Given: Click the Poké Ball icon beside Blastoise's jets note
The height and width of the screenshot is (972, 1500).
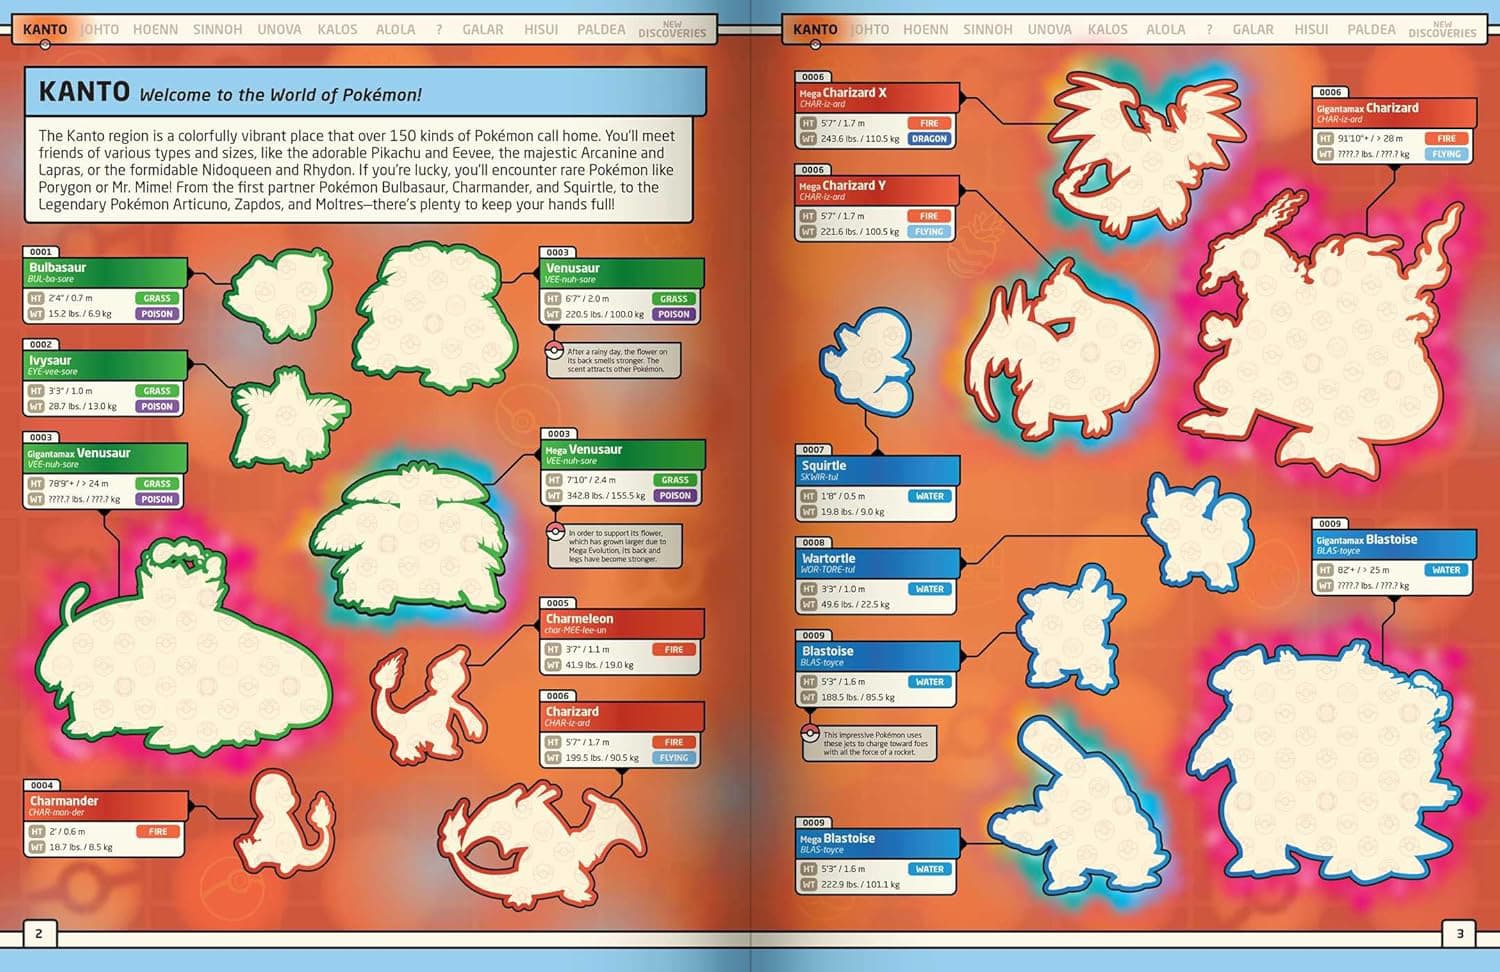Looking at the screenshot, I should (x=809, y=735).
